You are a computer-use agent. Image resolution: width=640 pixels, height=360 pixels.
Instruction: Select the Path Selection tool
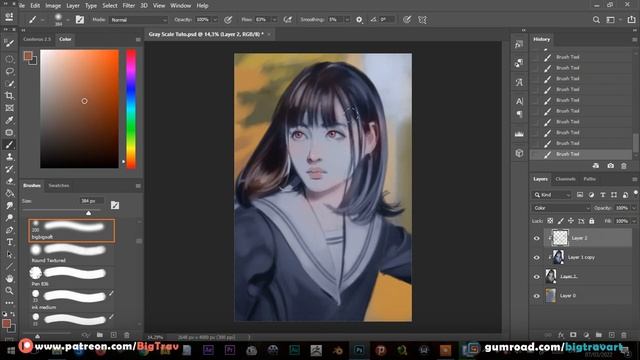9,254
